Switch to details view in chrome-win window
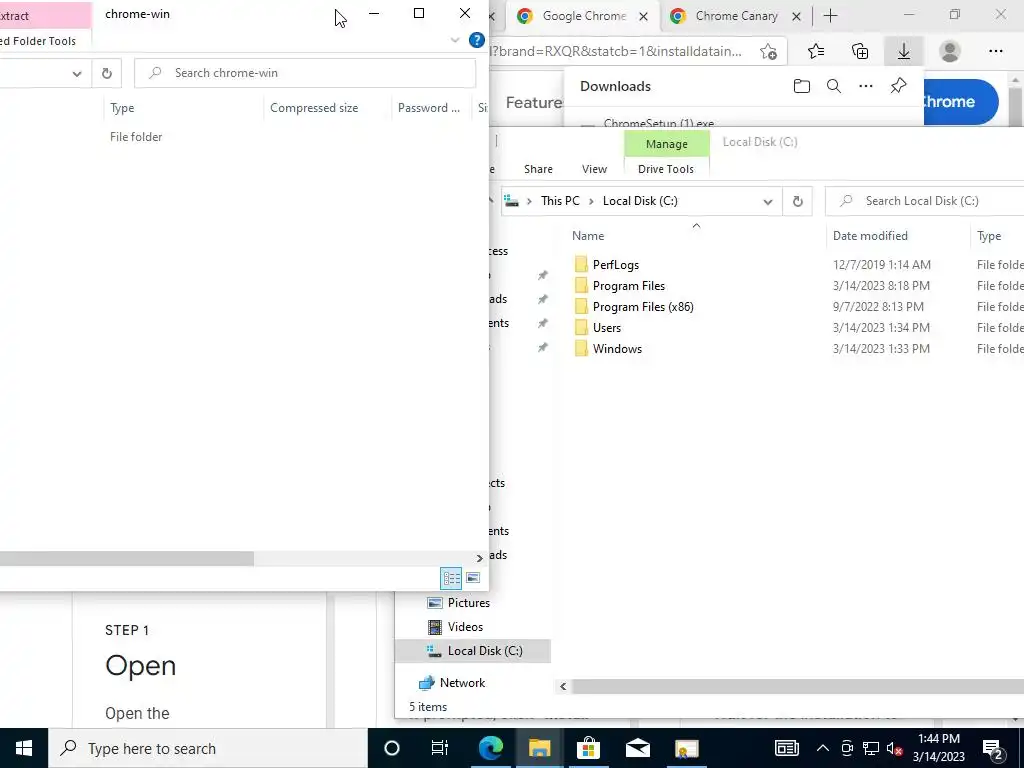The height and width of the screenshot is (768, 1024). click(451, 578)
